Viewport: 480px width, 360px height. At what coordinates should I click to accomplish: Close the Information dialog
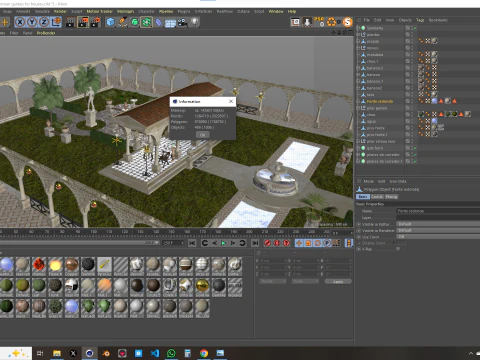pos(231,101)
